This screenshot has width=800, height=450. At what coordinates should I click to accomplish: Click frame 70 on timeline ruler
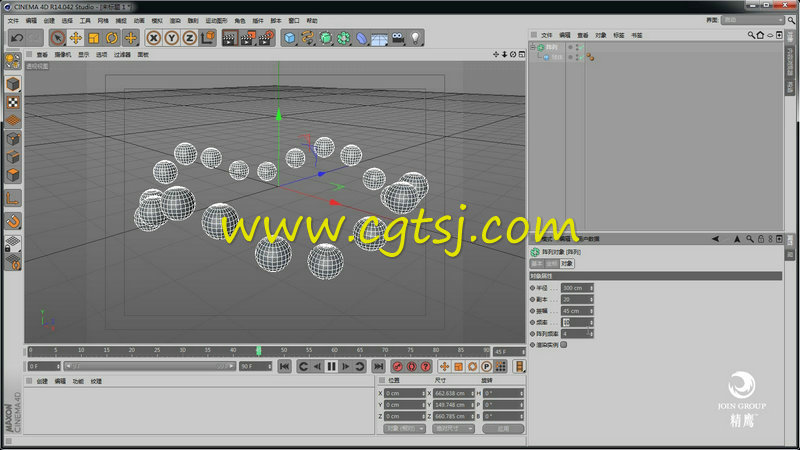coord(385,351)
